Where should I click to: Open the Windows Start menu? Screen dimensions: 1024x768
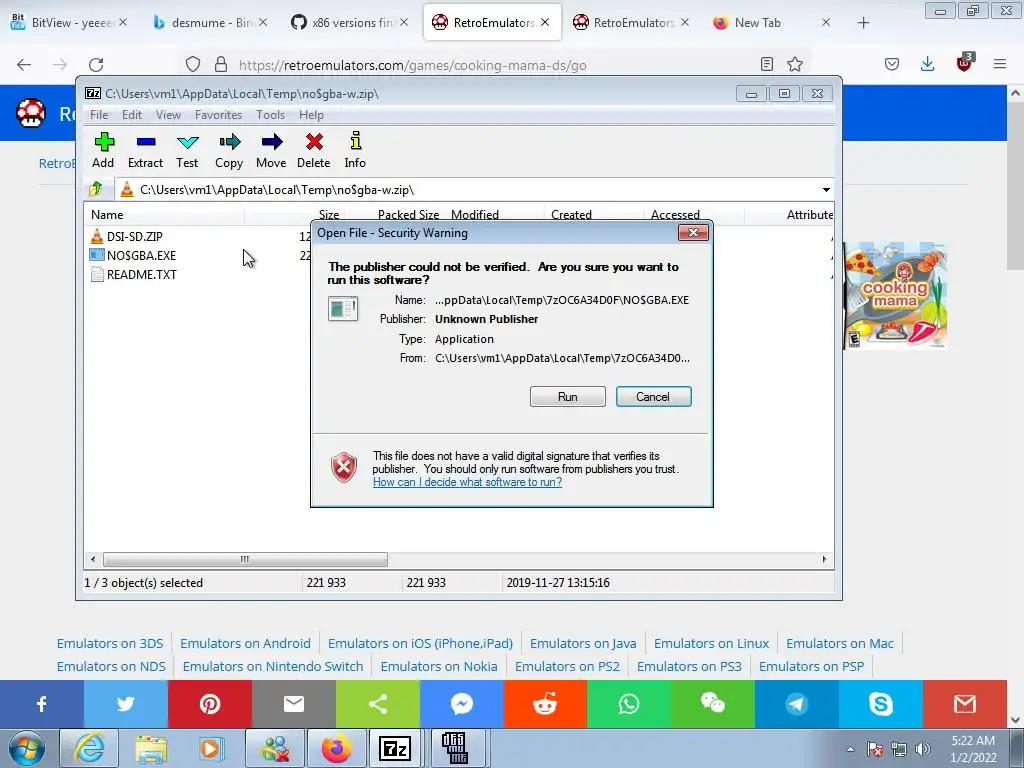(26, 748)
